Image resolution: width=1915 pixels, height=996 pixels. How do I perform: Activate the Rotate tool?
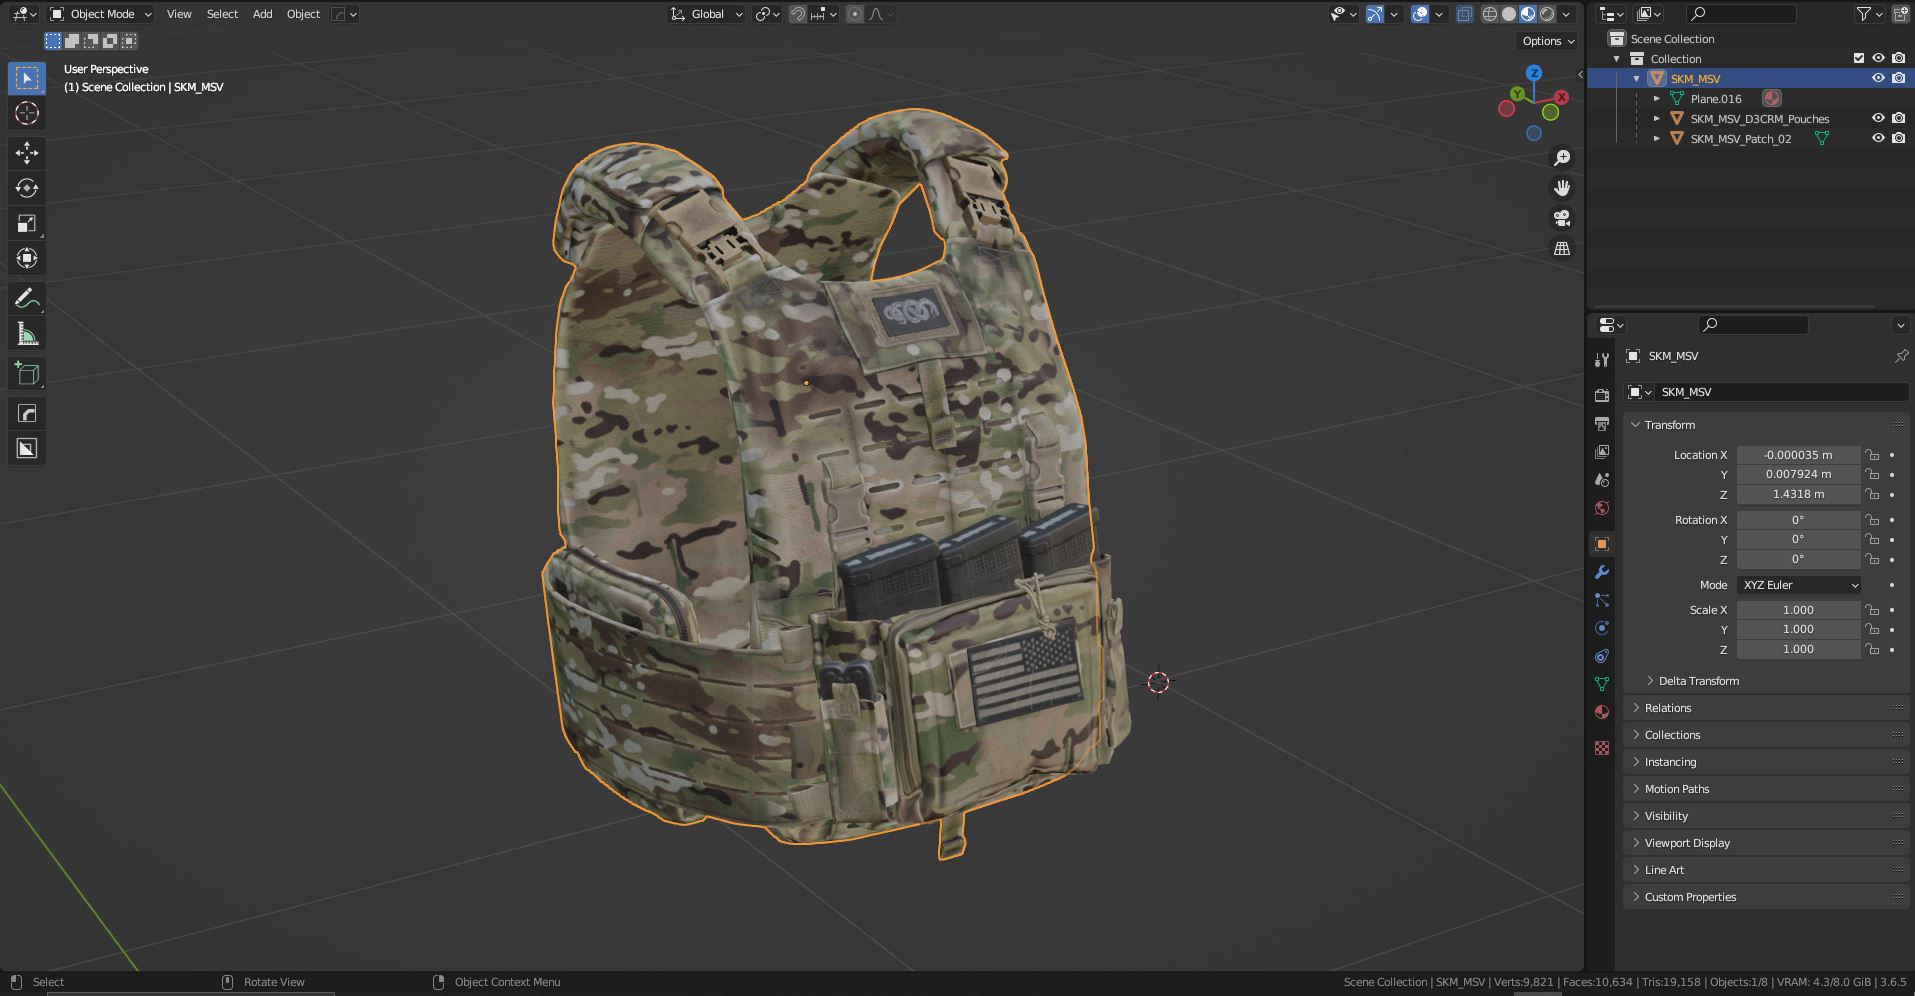[x=26, y=188]
